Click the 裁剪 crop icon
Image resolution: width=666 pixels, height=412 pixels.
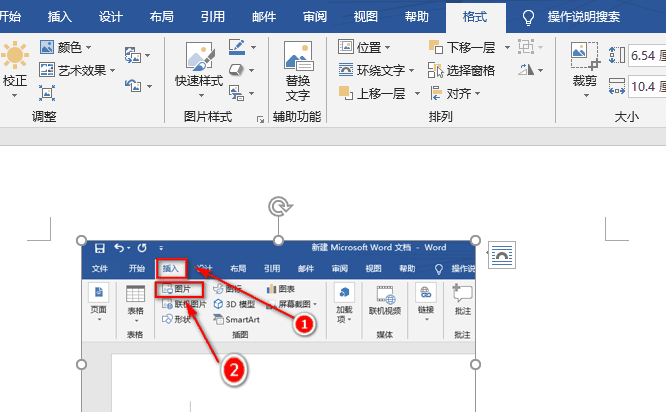(584, 56)
